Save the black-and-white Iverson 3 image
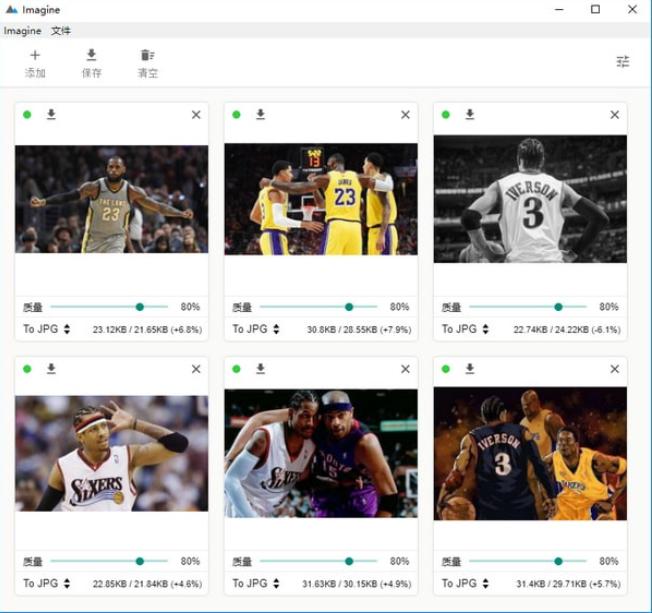The height and width of the screenshot is (613, 652). pos(469,115)
